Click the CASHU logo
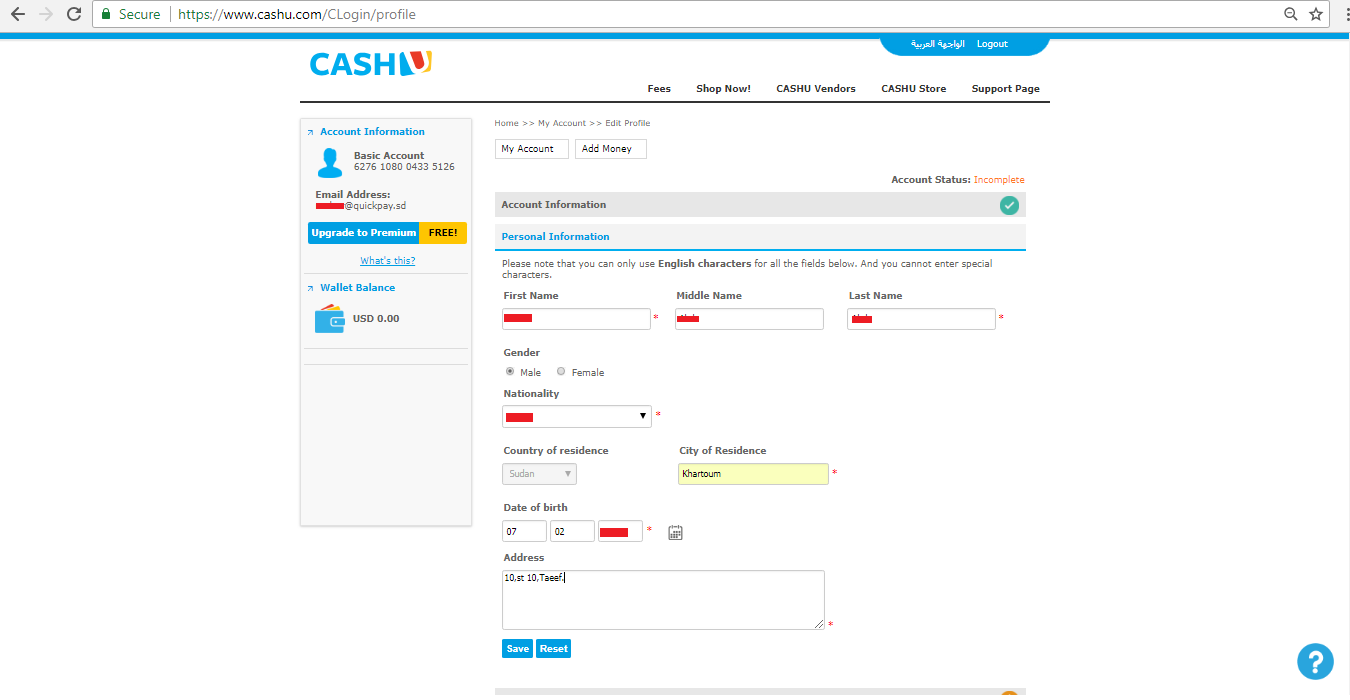 click(x=370, y=64)
